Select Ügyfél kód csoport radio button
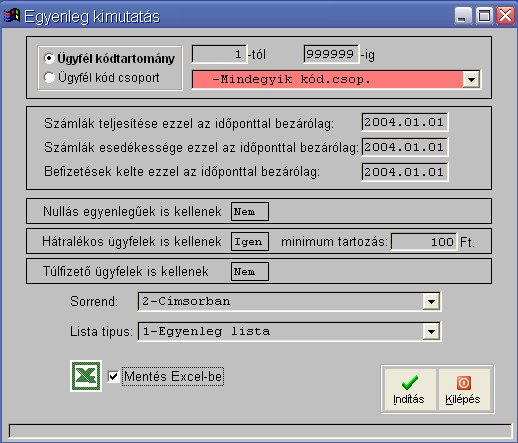The height and width of the screenshot is (443, 518). (x=49, y=78)
